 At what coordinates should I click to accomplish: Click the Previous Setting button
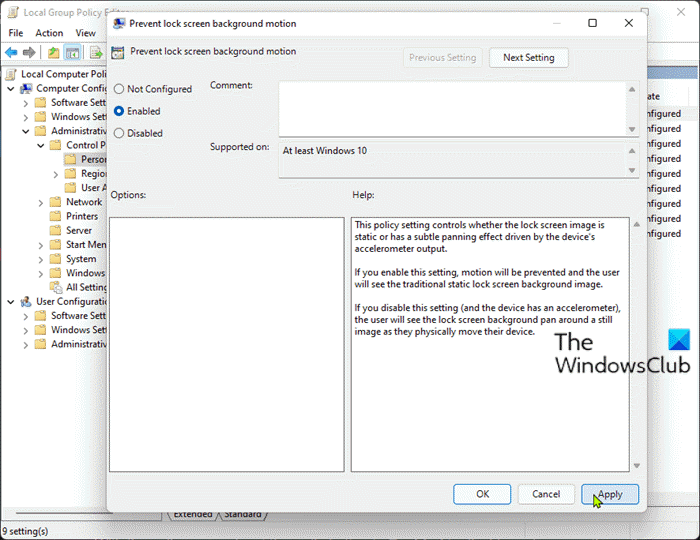click(442, 58)
